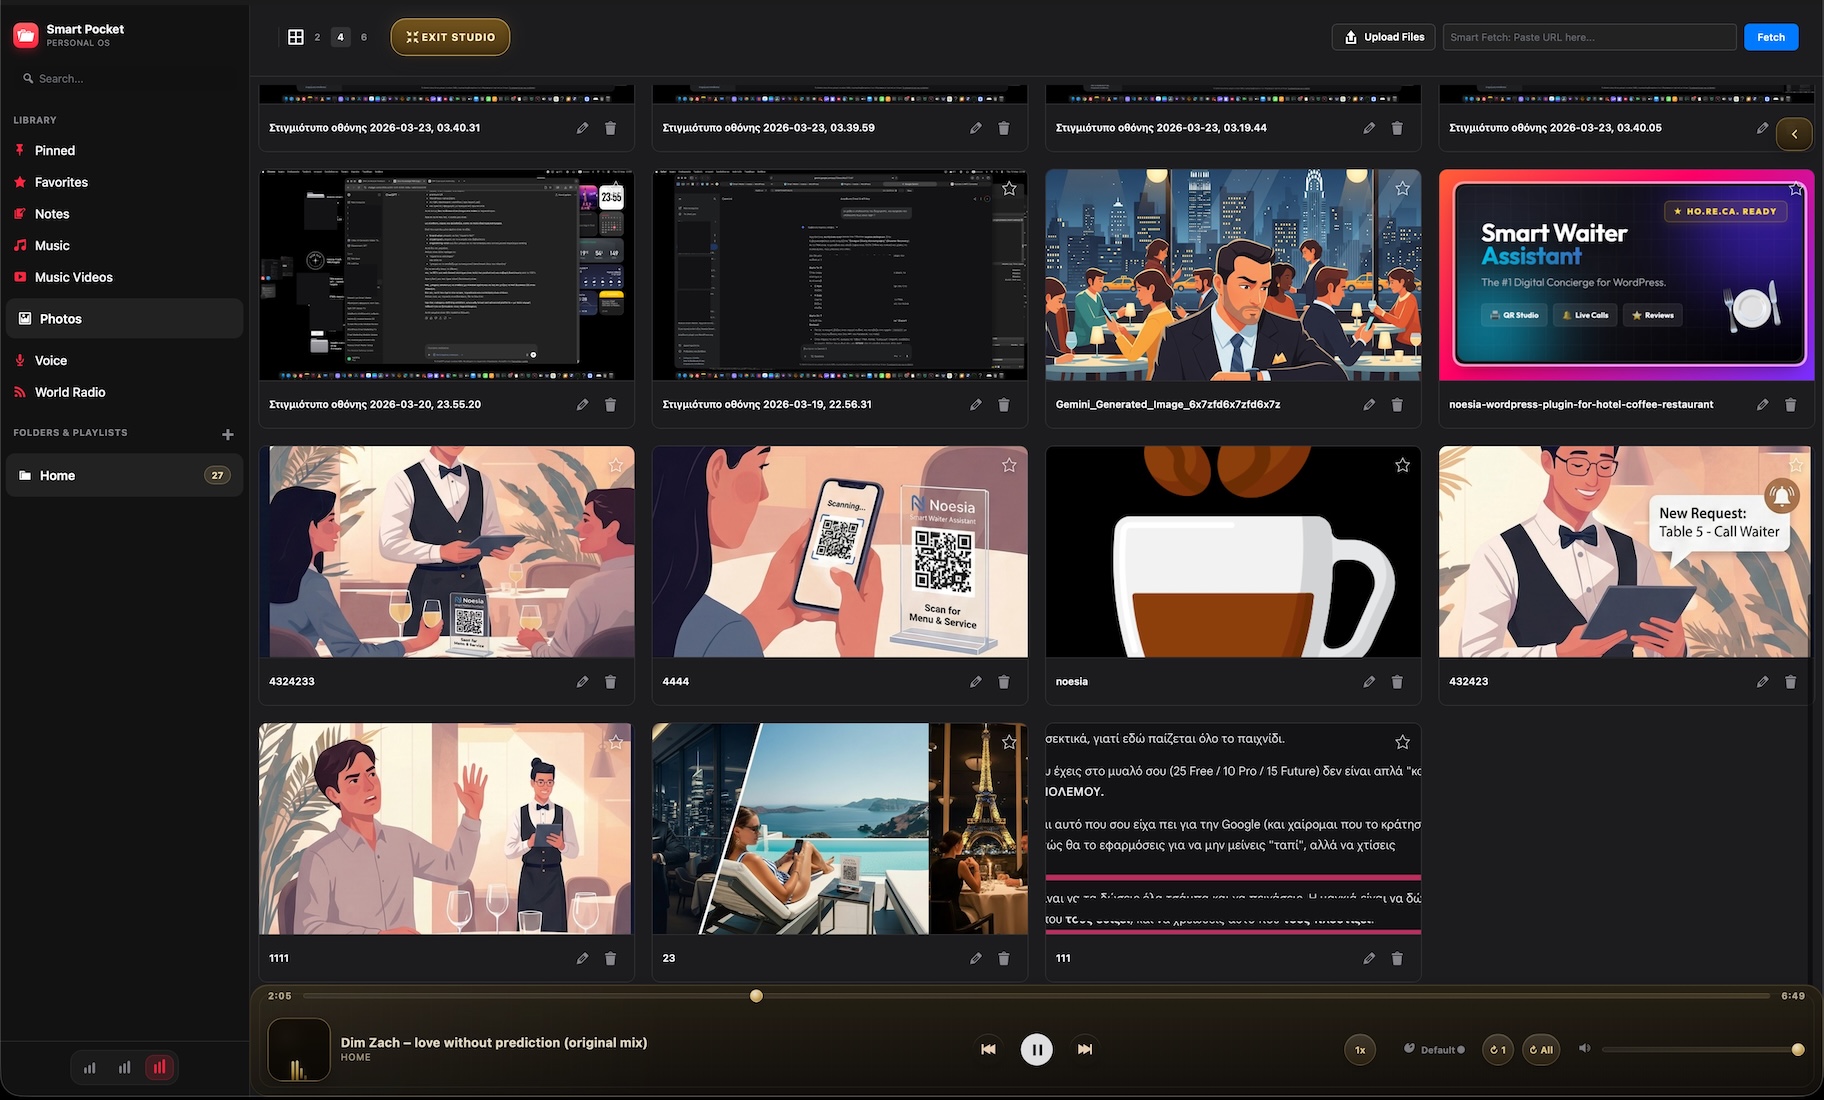Star the image named 111
Image resolution: width=1824 pixels, height=1100 pixels.
click(x=1403, y=742)
